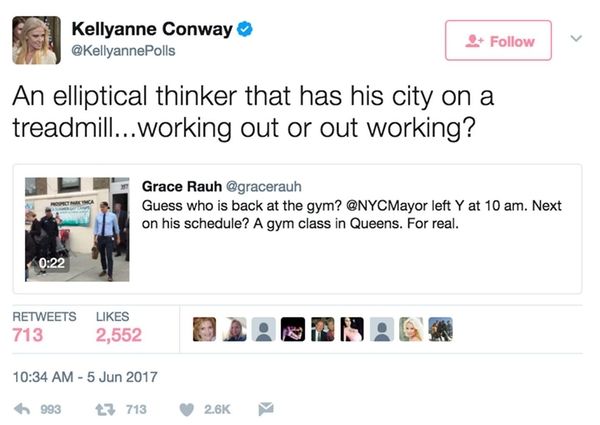Screen dimensions: 600x425
Task: Click the blonde woman liker avatar
Action: click(411, 329)
